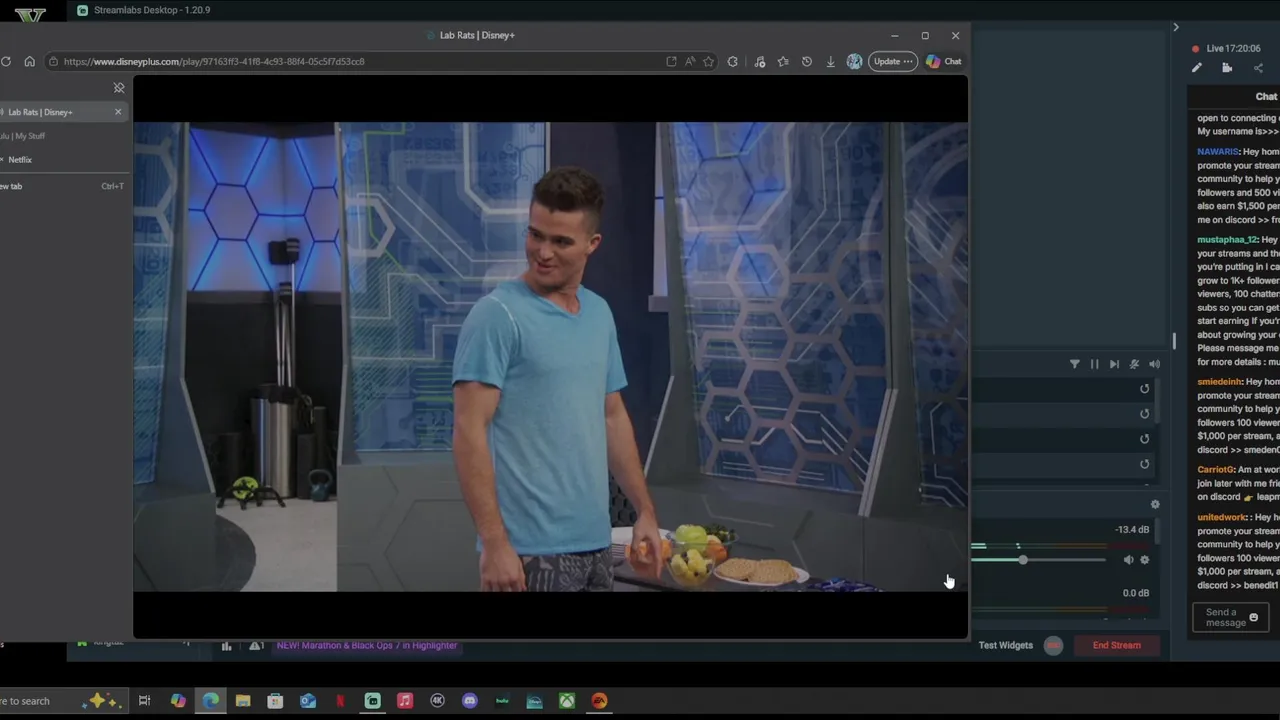This screenshot has width=1280, height=720.
Task: Click the Send a message field
Action: [x=1231, y=617]
